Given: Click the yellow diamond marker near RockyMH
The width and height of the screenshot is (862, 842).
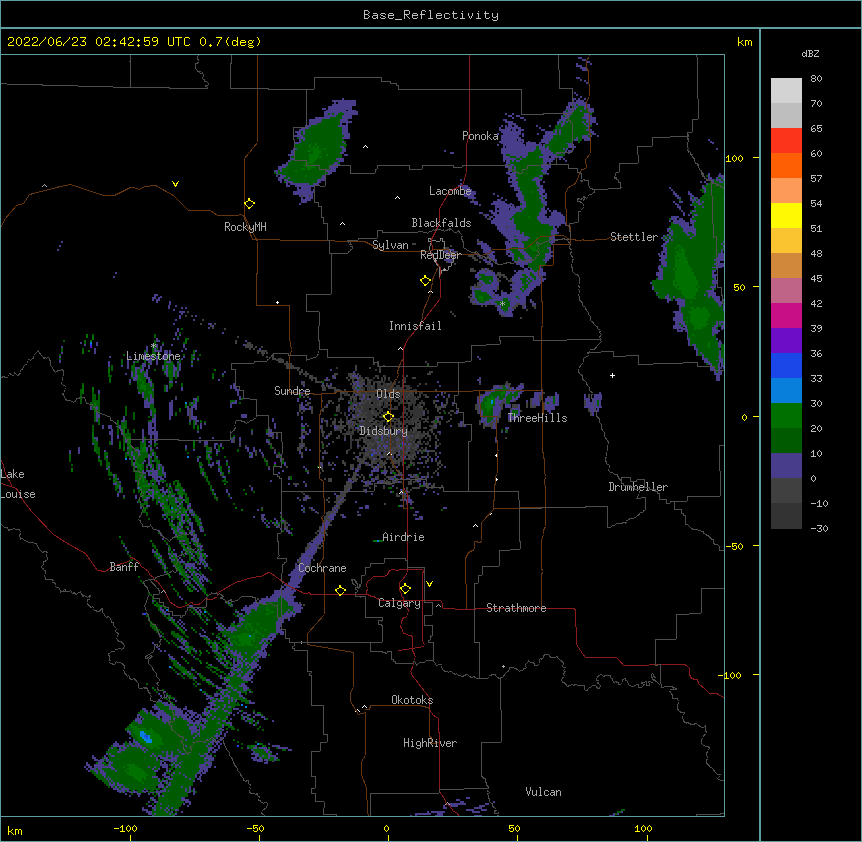Looking at the screenshot, I should (249, 204).
